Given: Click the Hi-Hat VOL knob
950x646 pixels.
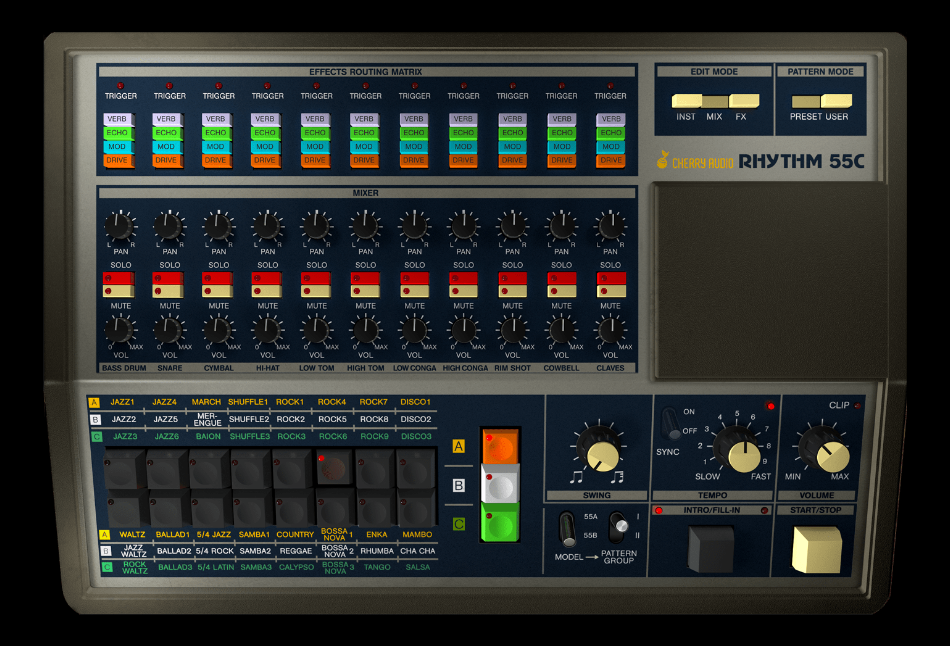Looking at the screenshot, I should point(267,330).
